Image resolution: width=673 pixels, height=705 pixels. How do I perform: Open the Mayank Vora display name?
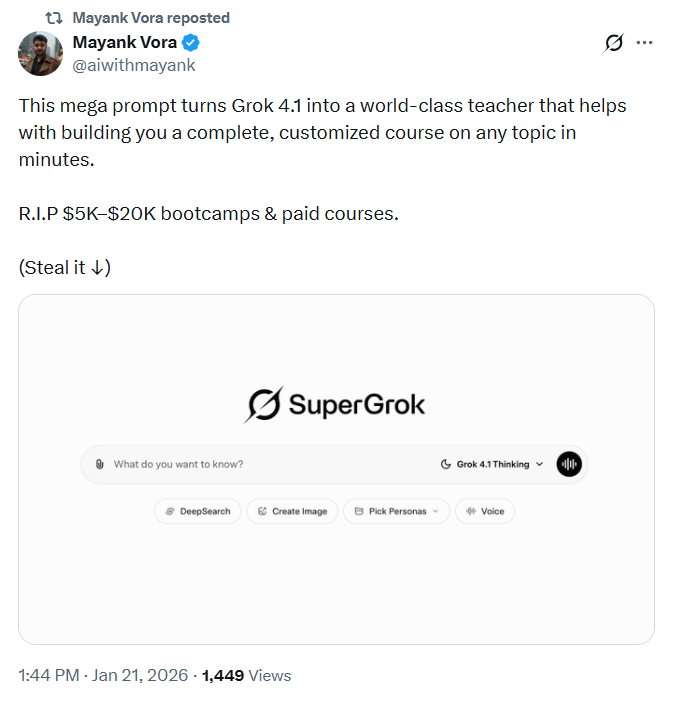126,43
